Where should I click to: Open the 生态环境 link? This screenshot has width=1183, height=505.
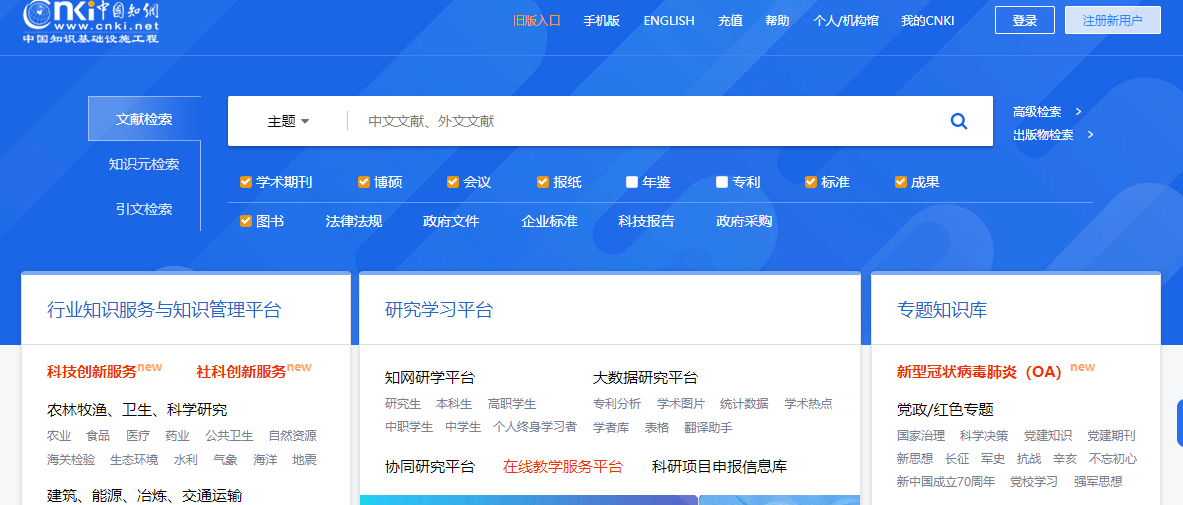[x=134, y=459]
